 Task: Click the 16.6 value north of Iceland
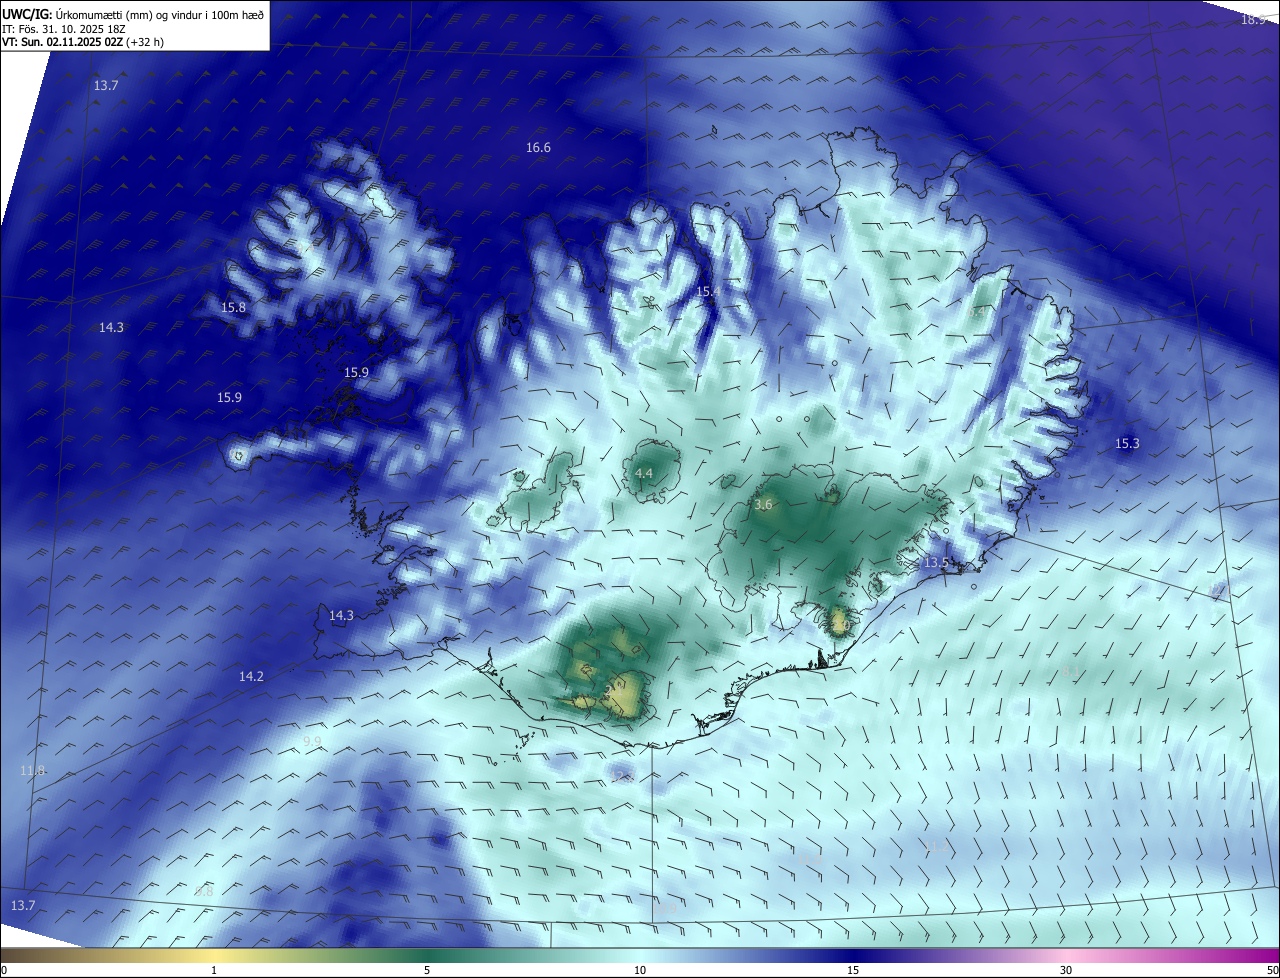(538, 148)
